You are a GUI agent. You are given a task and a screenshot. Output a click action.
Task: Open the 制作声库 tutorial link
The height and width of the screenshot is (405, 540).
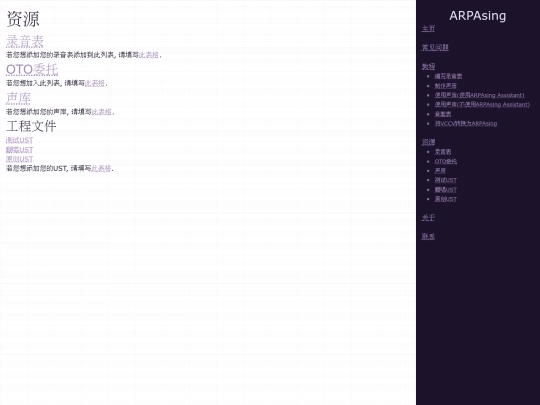click(445, 86)
